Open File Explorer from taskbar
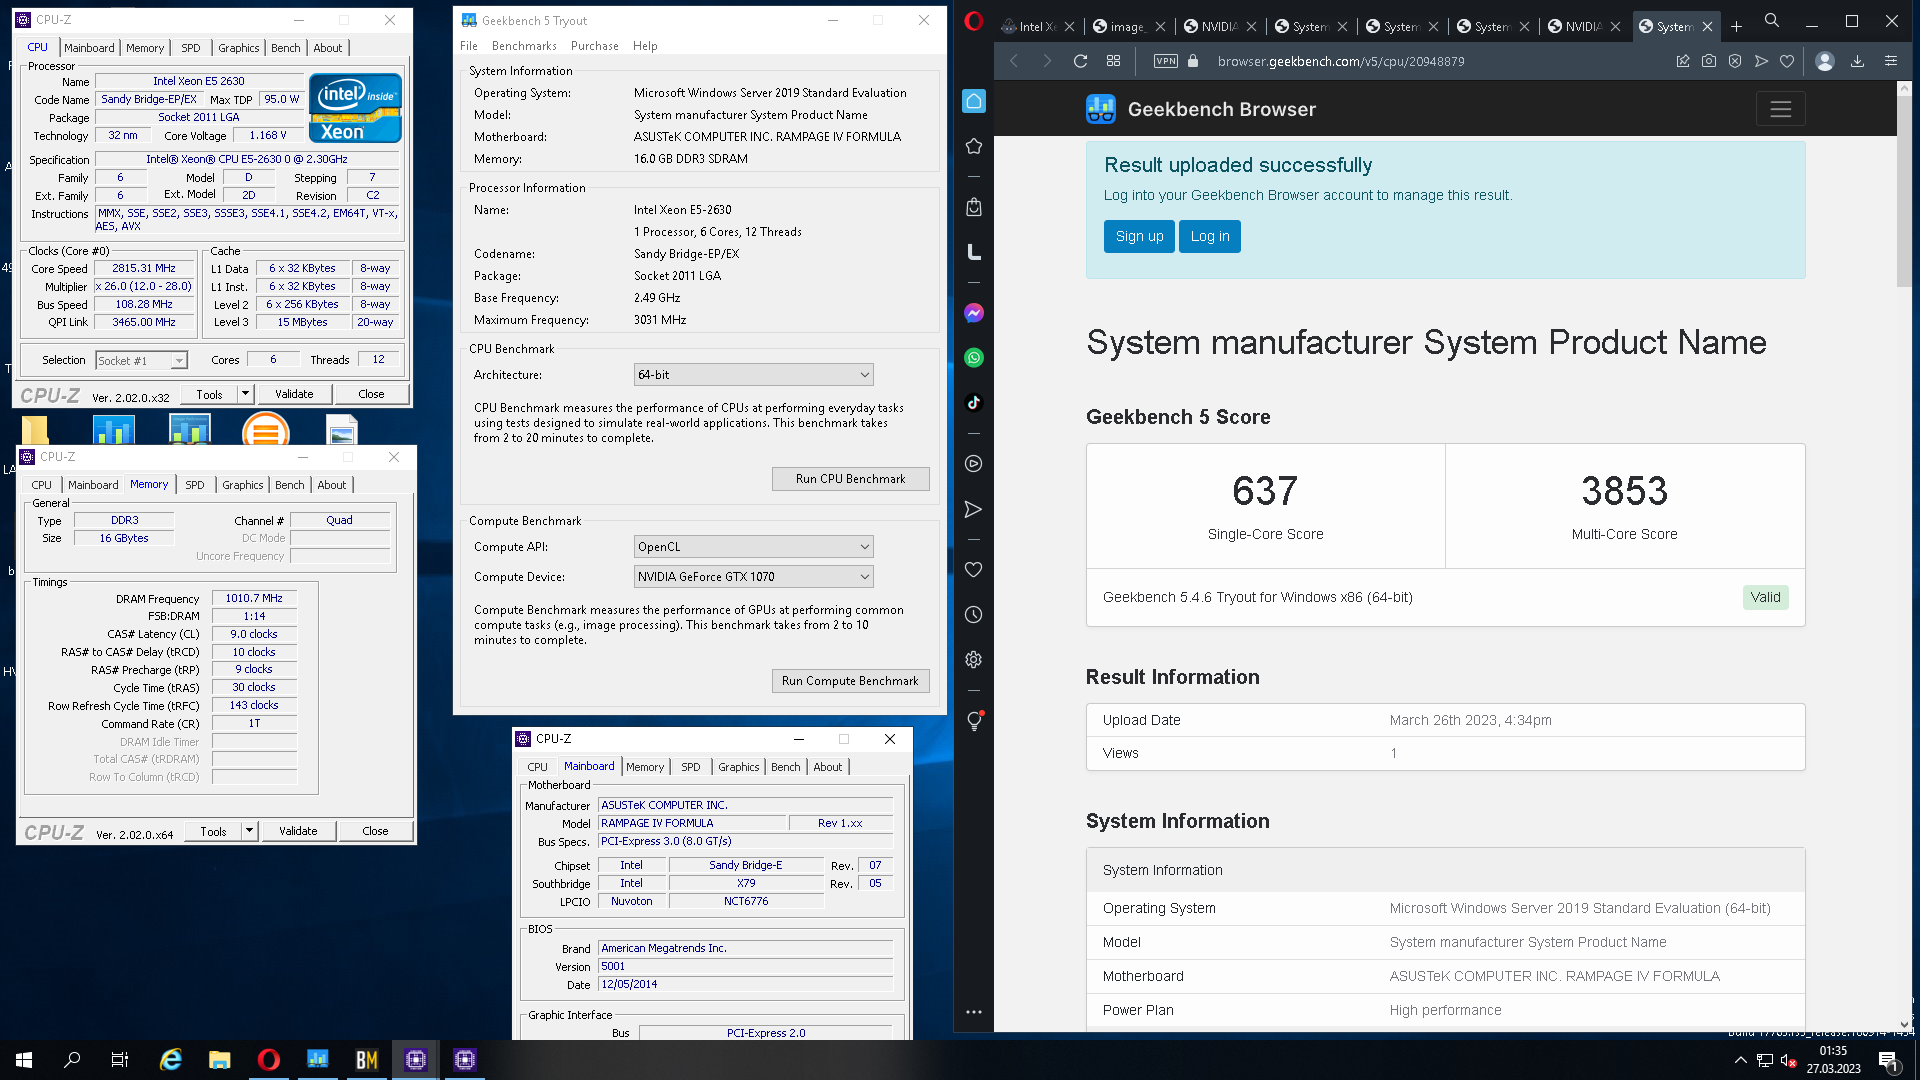Screen dimensions: 1920x1080 pyautogui.click(x=220, y=1060)
